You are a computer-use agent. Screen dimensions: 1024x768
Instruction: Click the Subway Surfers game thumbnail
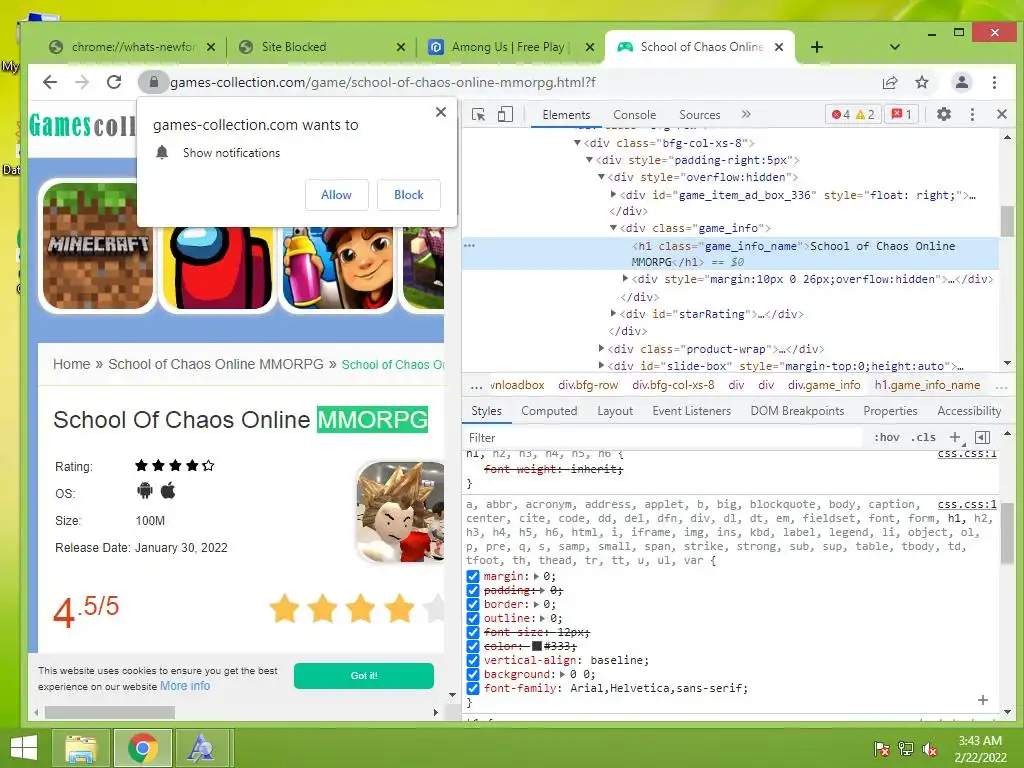tap(338, 268)
